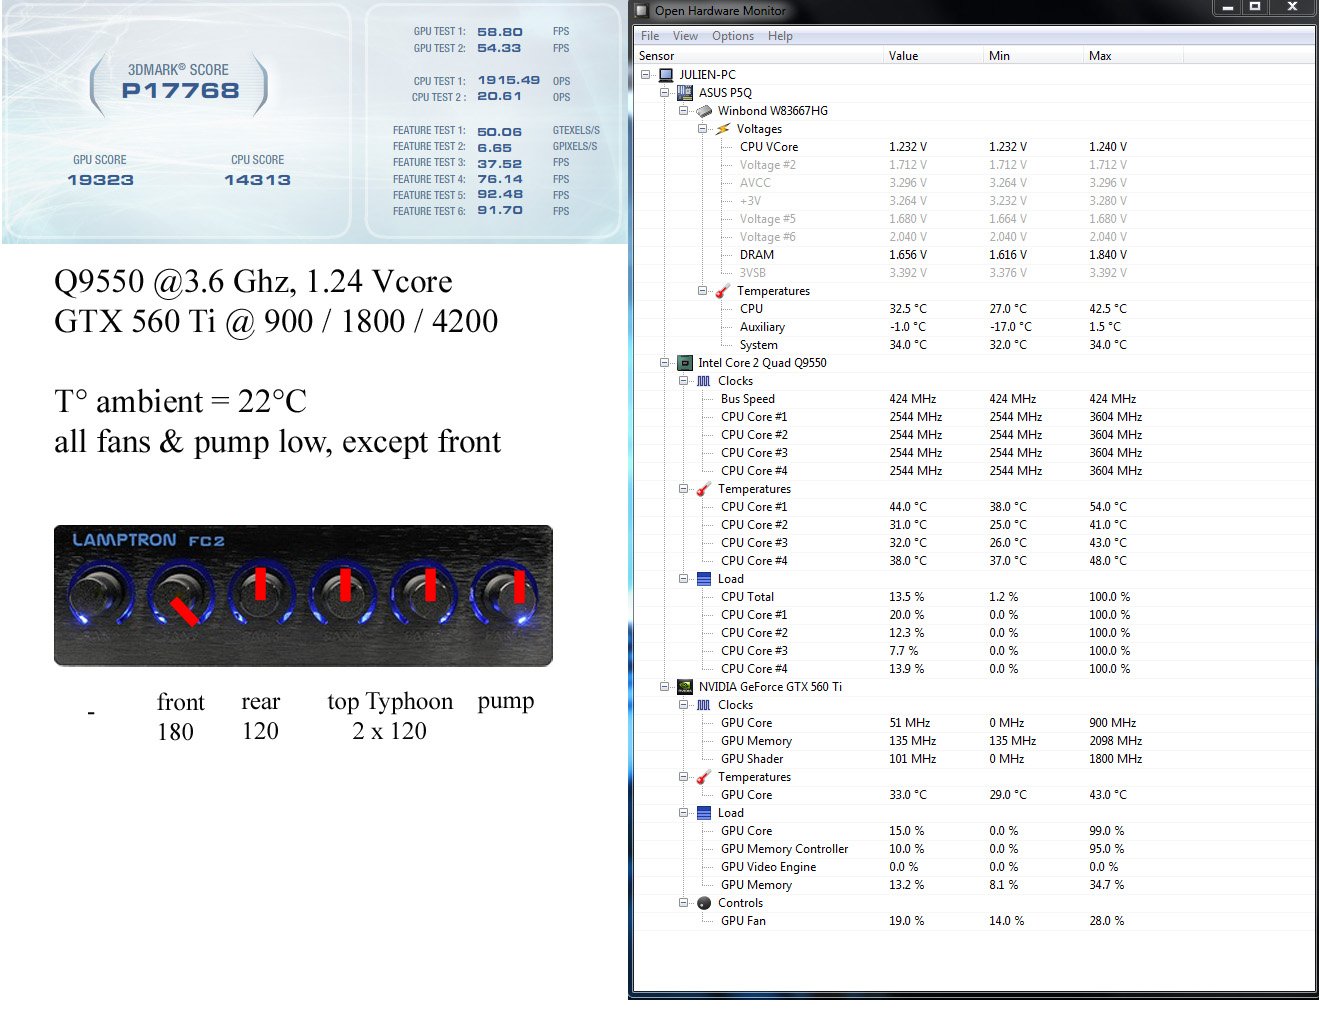
Task: Collapse the Intel Core 2 Quad Q9550 node
Action: click(x=665, y=363)
